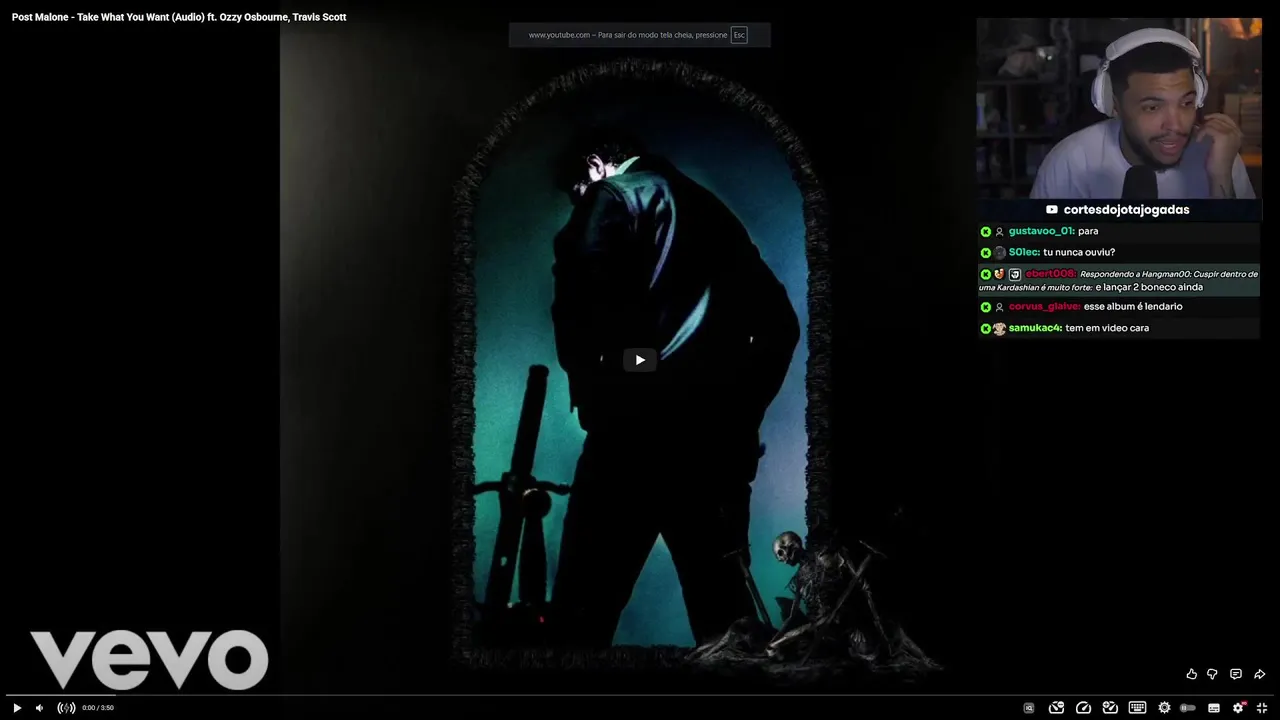Decrease playback speed with the minus gauge icon
The width and height of the screenshot is (1280, 720).
click(x=1056, y=708)
